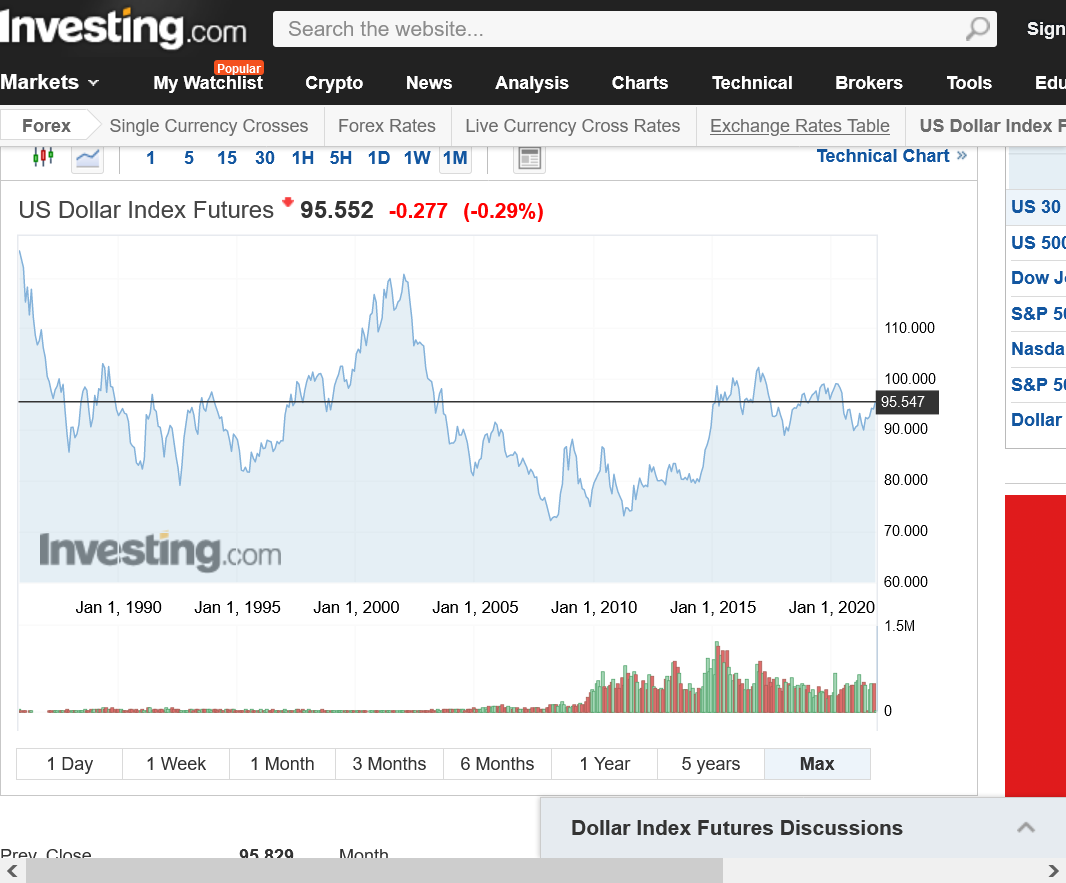Click the left arrow of horizontal scrollbar
The height and width of the screenshot is (883, 1066).
[12, 871]
